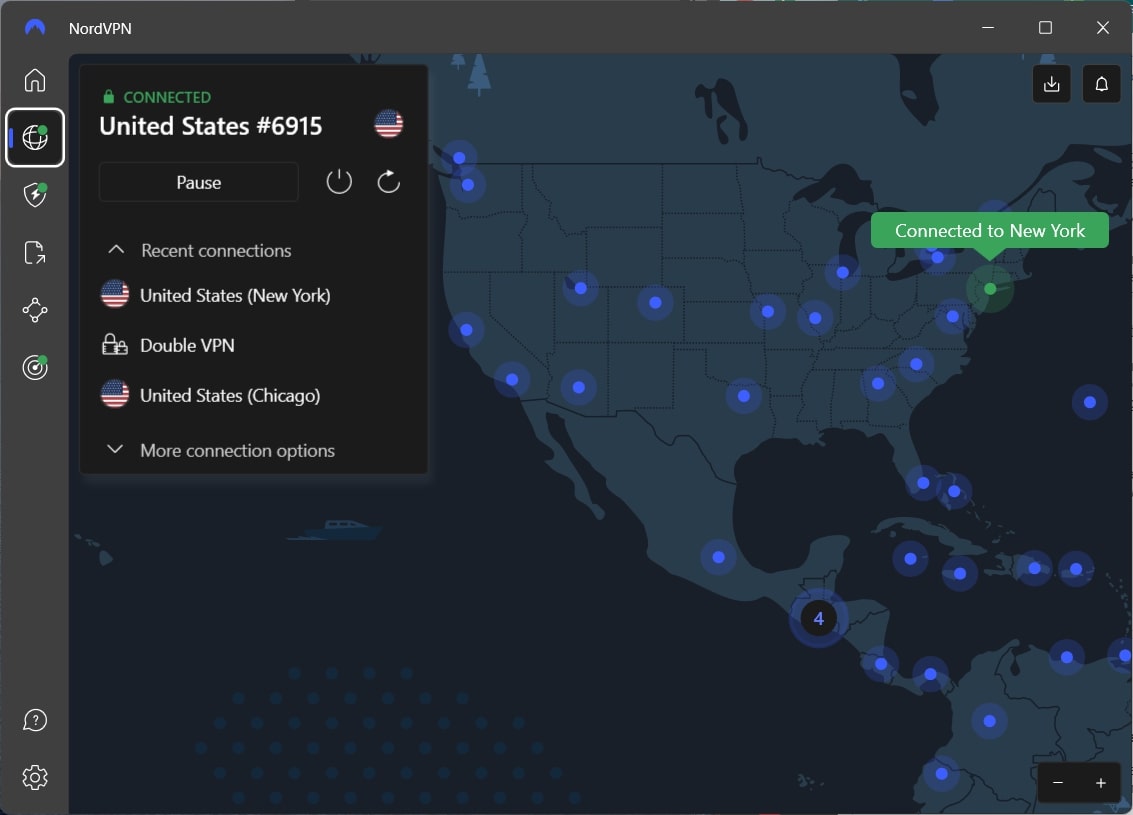The width and height of the screenshot is (1133, 815).
Task: Open NordVPN settings via gear icon
Action: (35, 777)
